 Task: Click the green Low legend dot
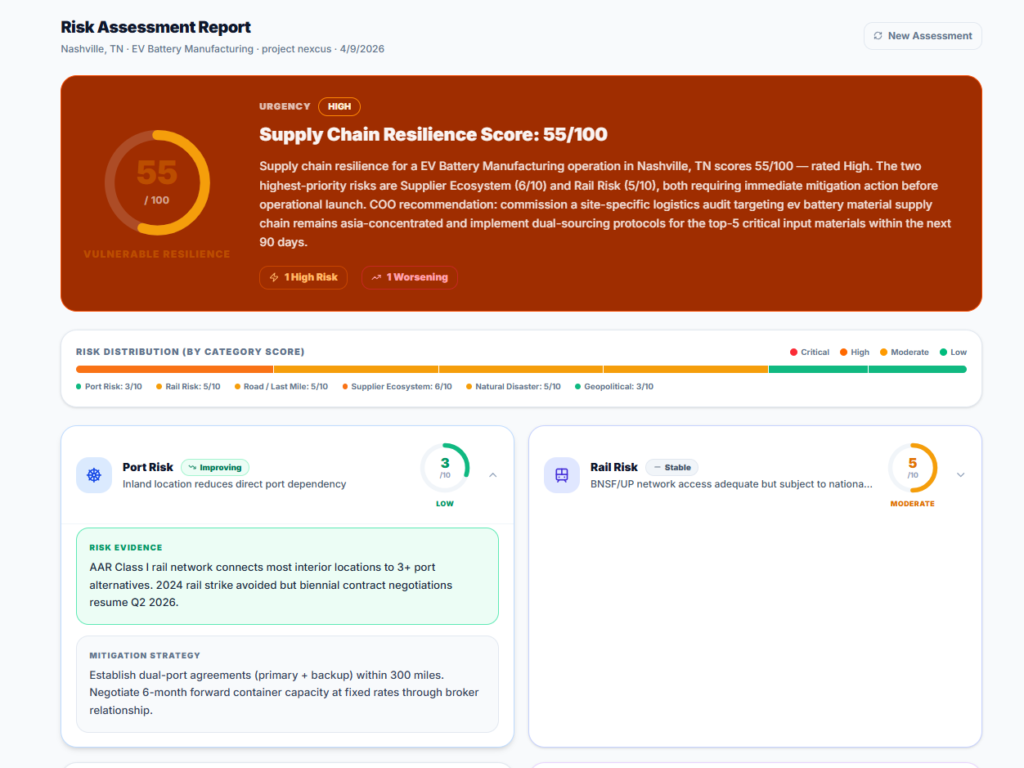(x=943, y=352)
